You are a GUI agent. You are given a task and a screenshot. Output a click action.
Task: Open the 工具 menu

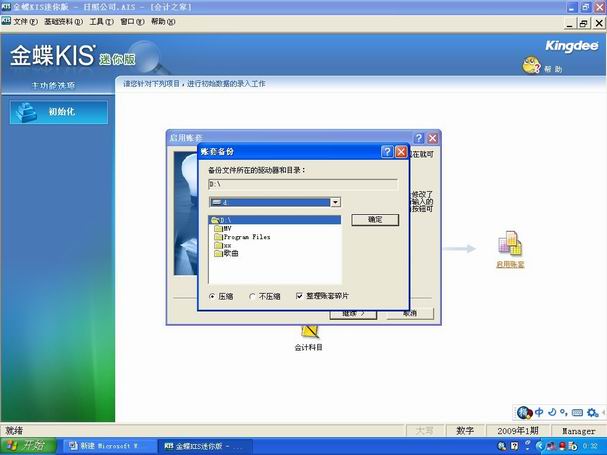pos(102,22)
